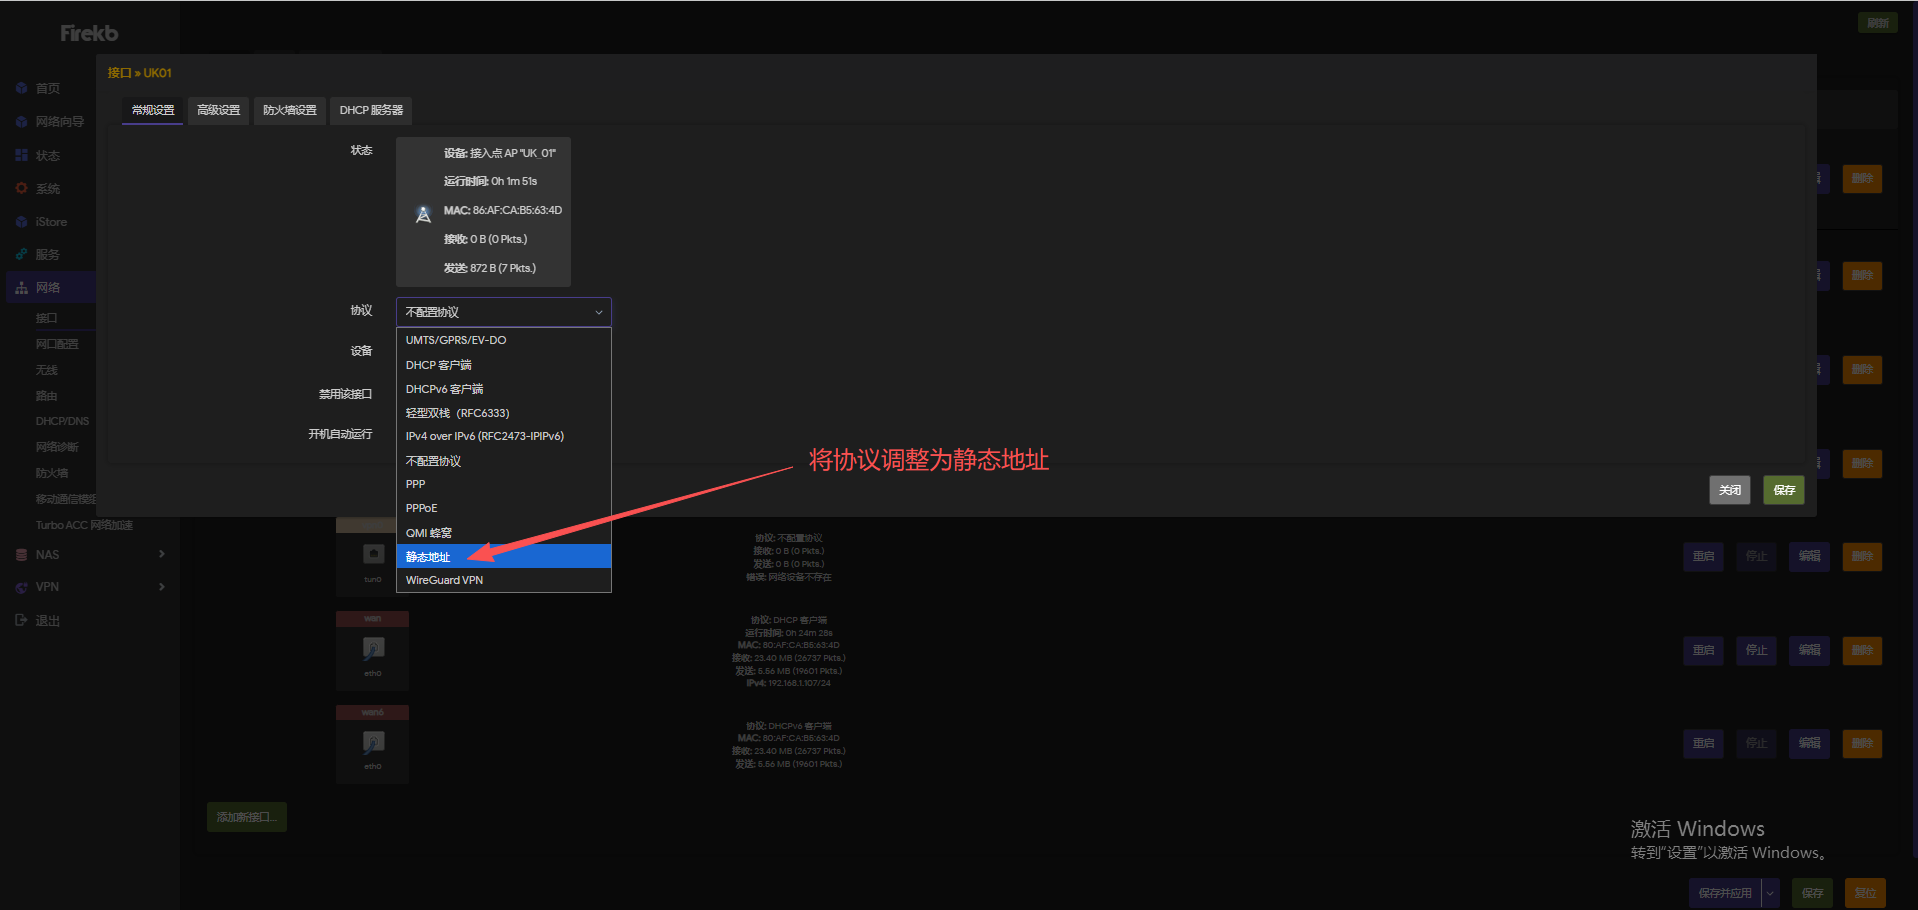
Task: Expand the NAS submenu chevron
Action: 161,554
